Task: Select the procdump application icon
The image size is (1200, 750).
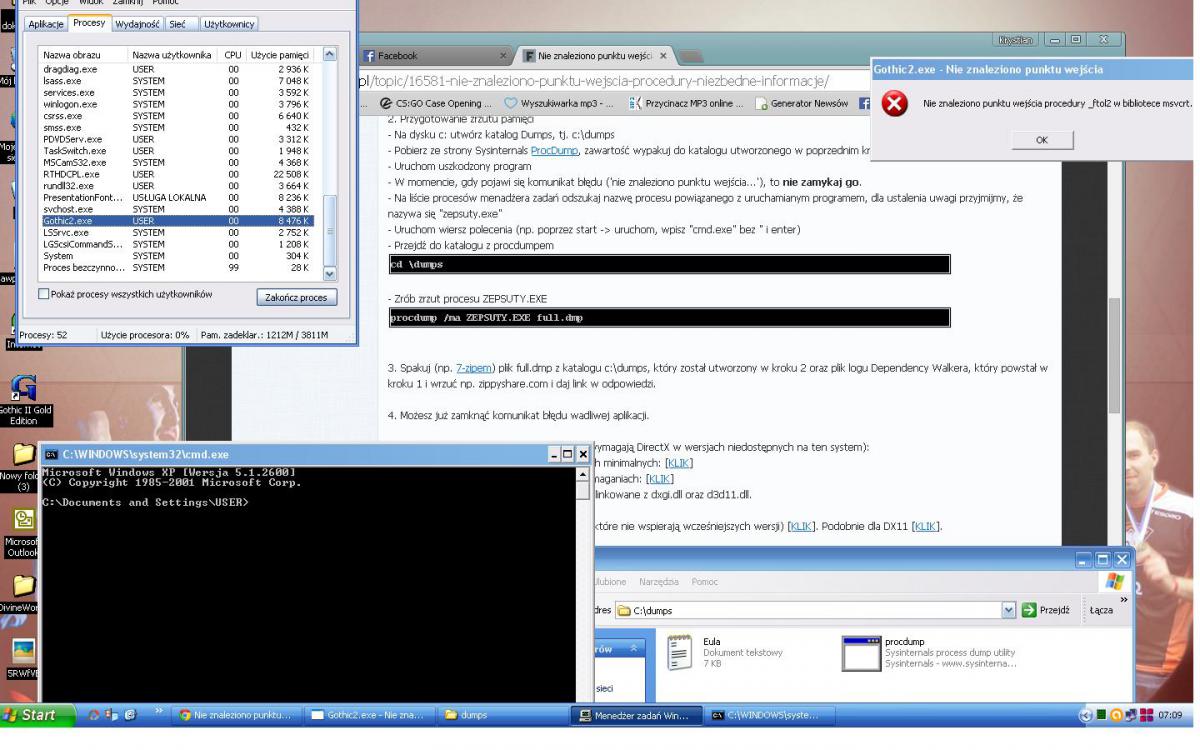Action: 859,653
